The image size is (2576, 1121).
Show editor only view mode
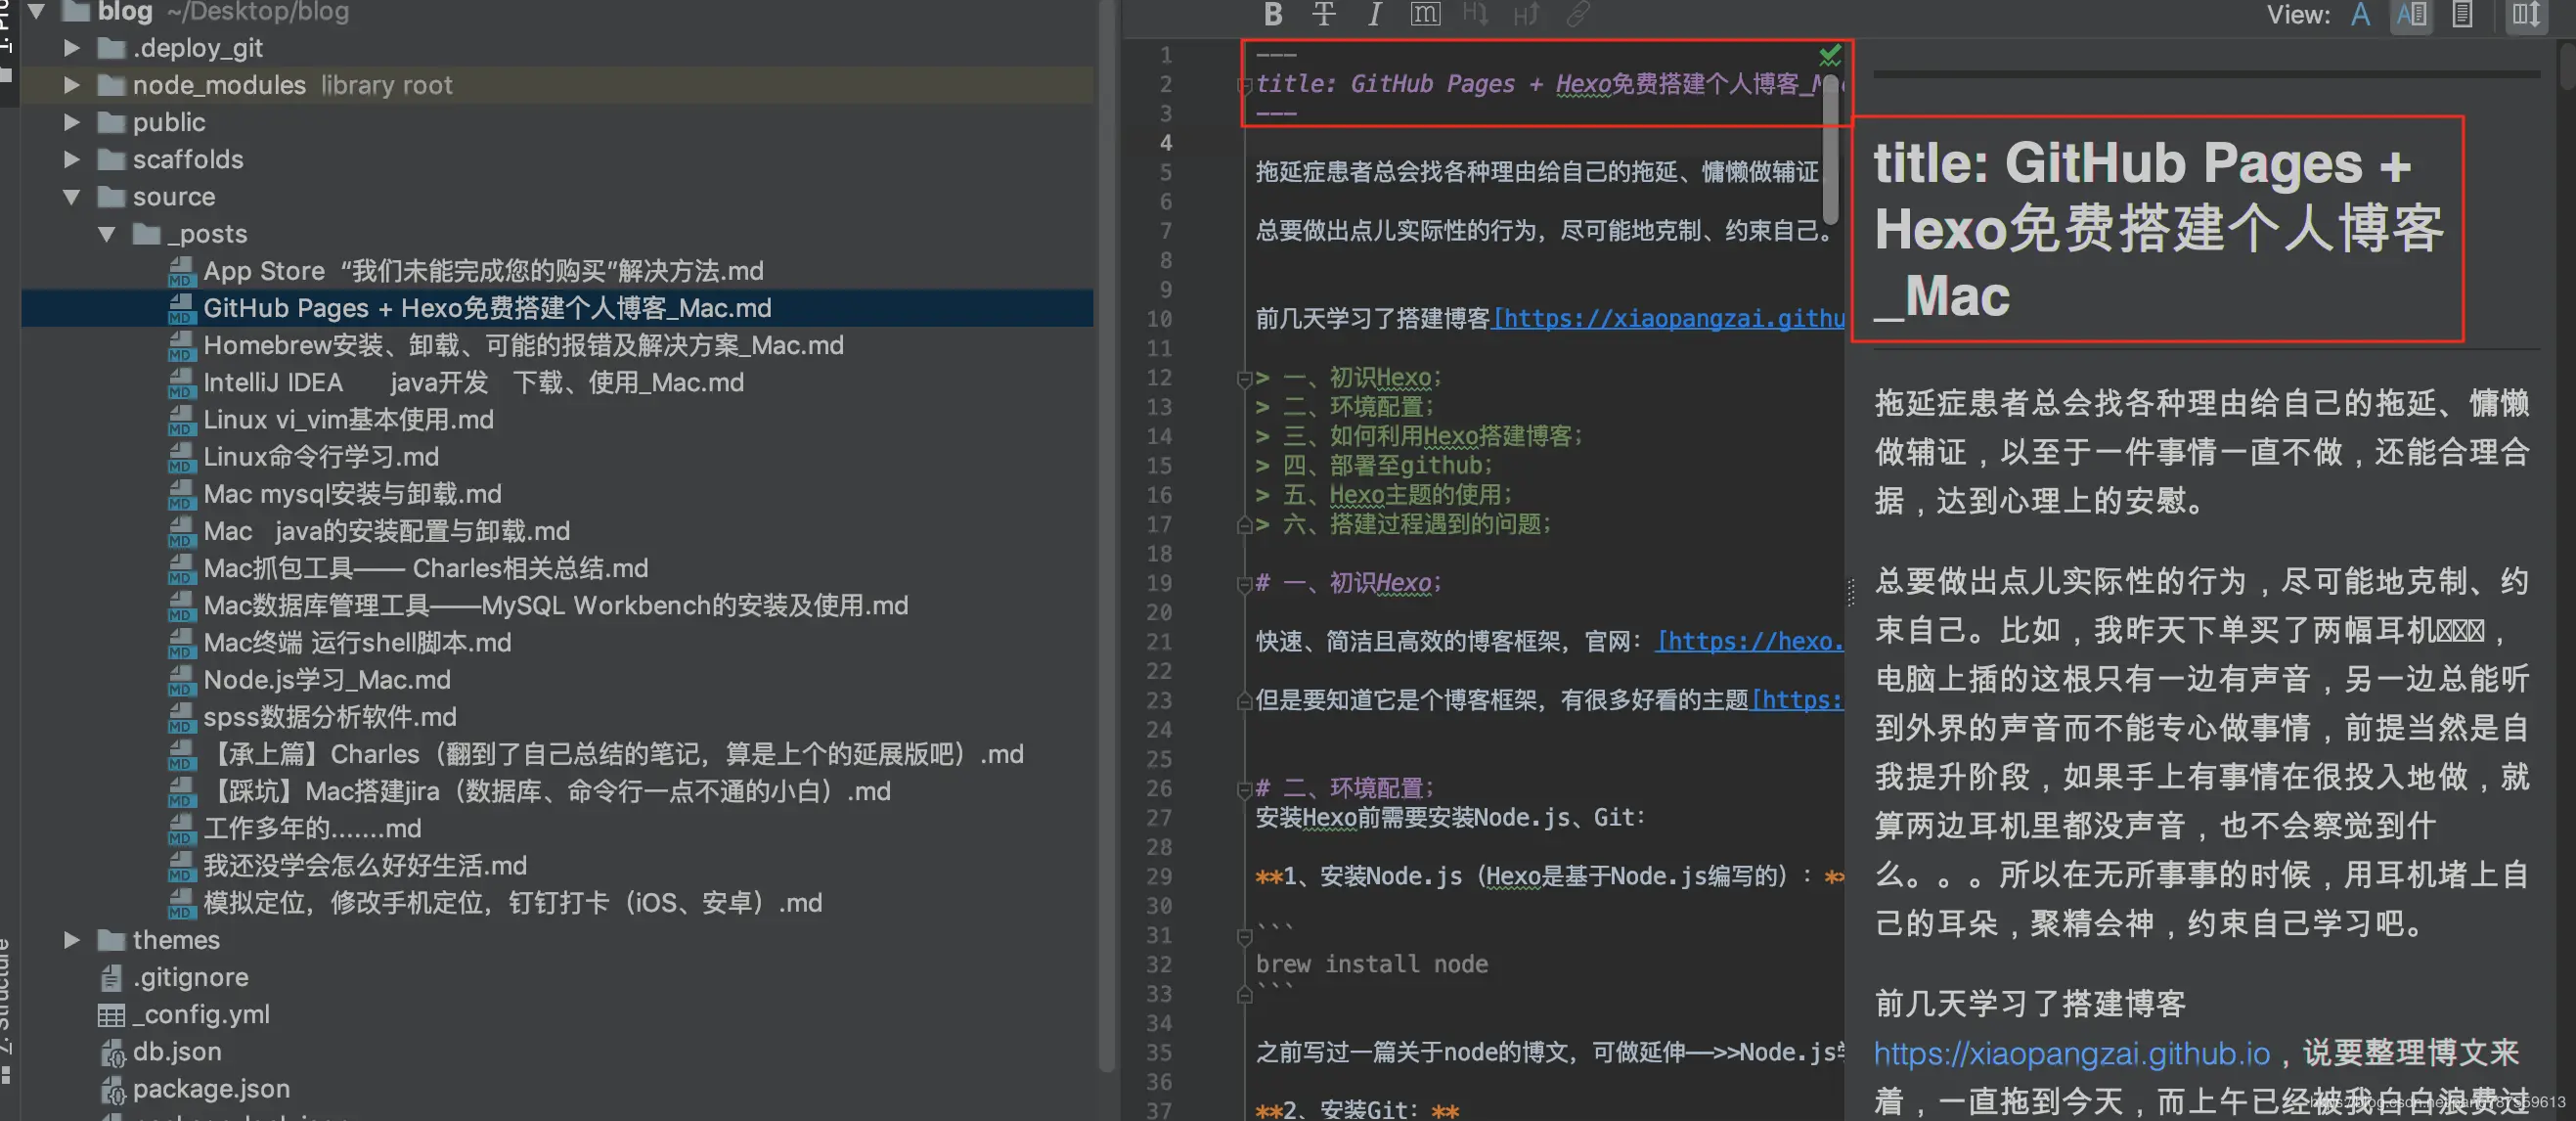tap(2360, 14)
